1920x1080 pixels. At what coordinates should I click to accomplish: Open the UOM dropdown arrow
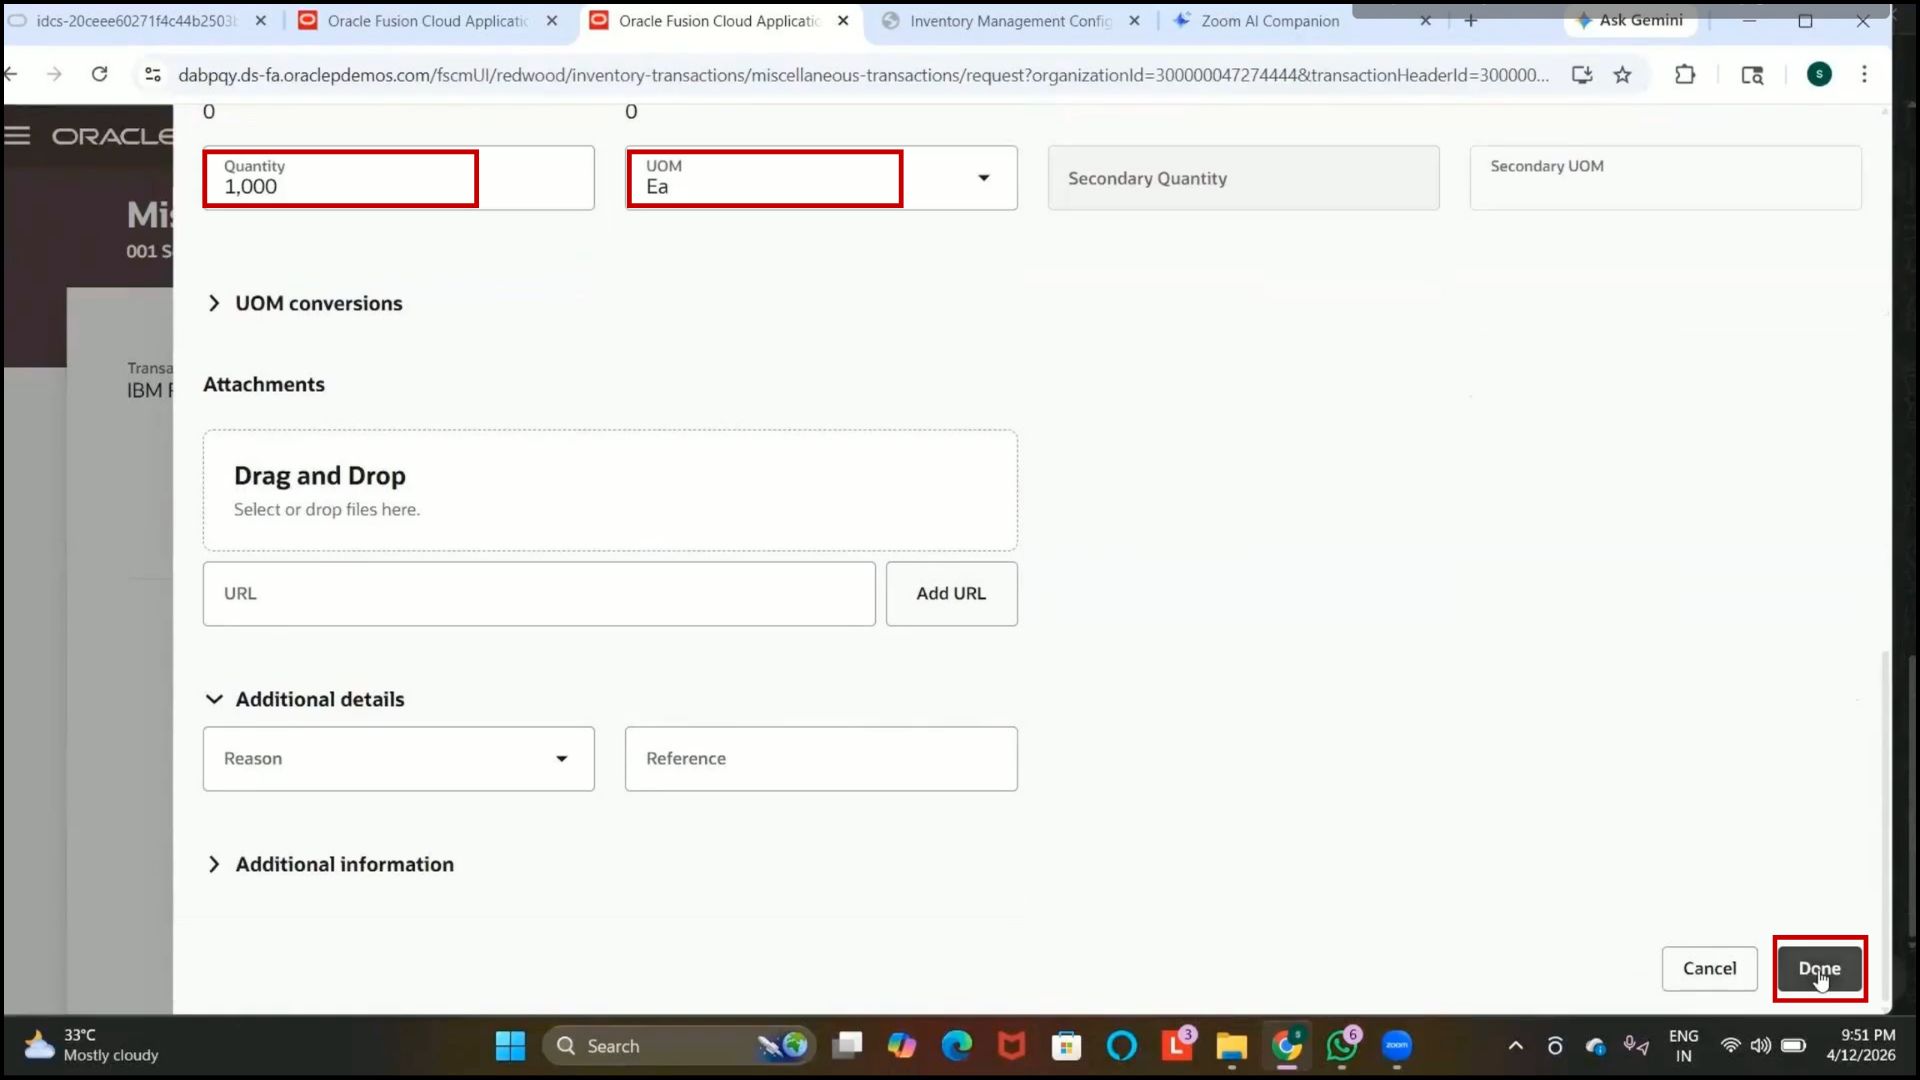pyautogui.click(x=983, y=178)
